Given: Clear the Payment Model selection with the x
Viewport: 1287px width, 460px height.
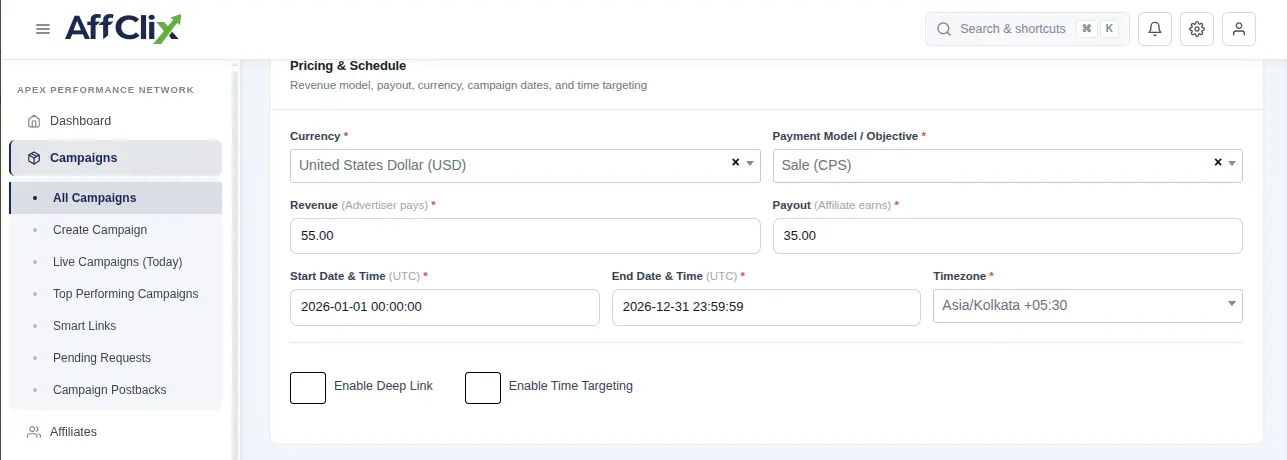Looking at the screenshot, I should [x=1217, y=162].
